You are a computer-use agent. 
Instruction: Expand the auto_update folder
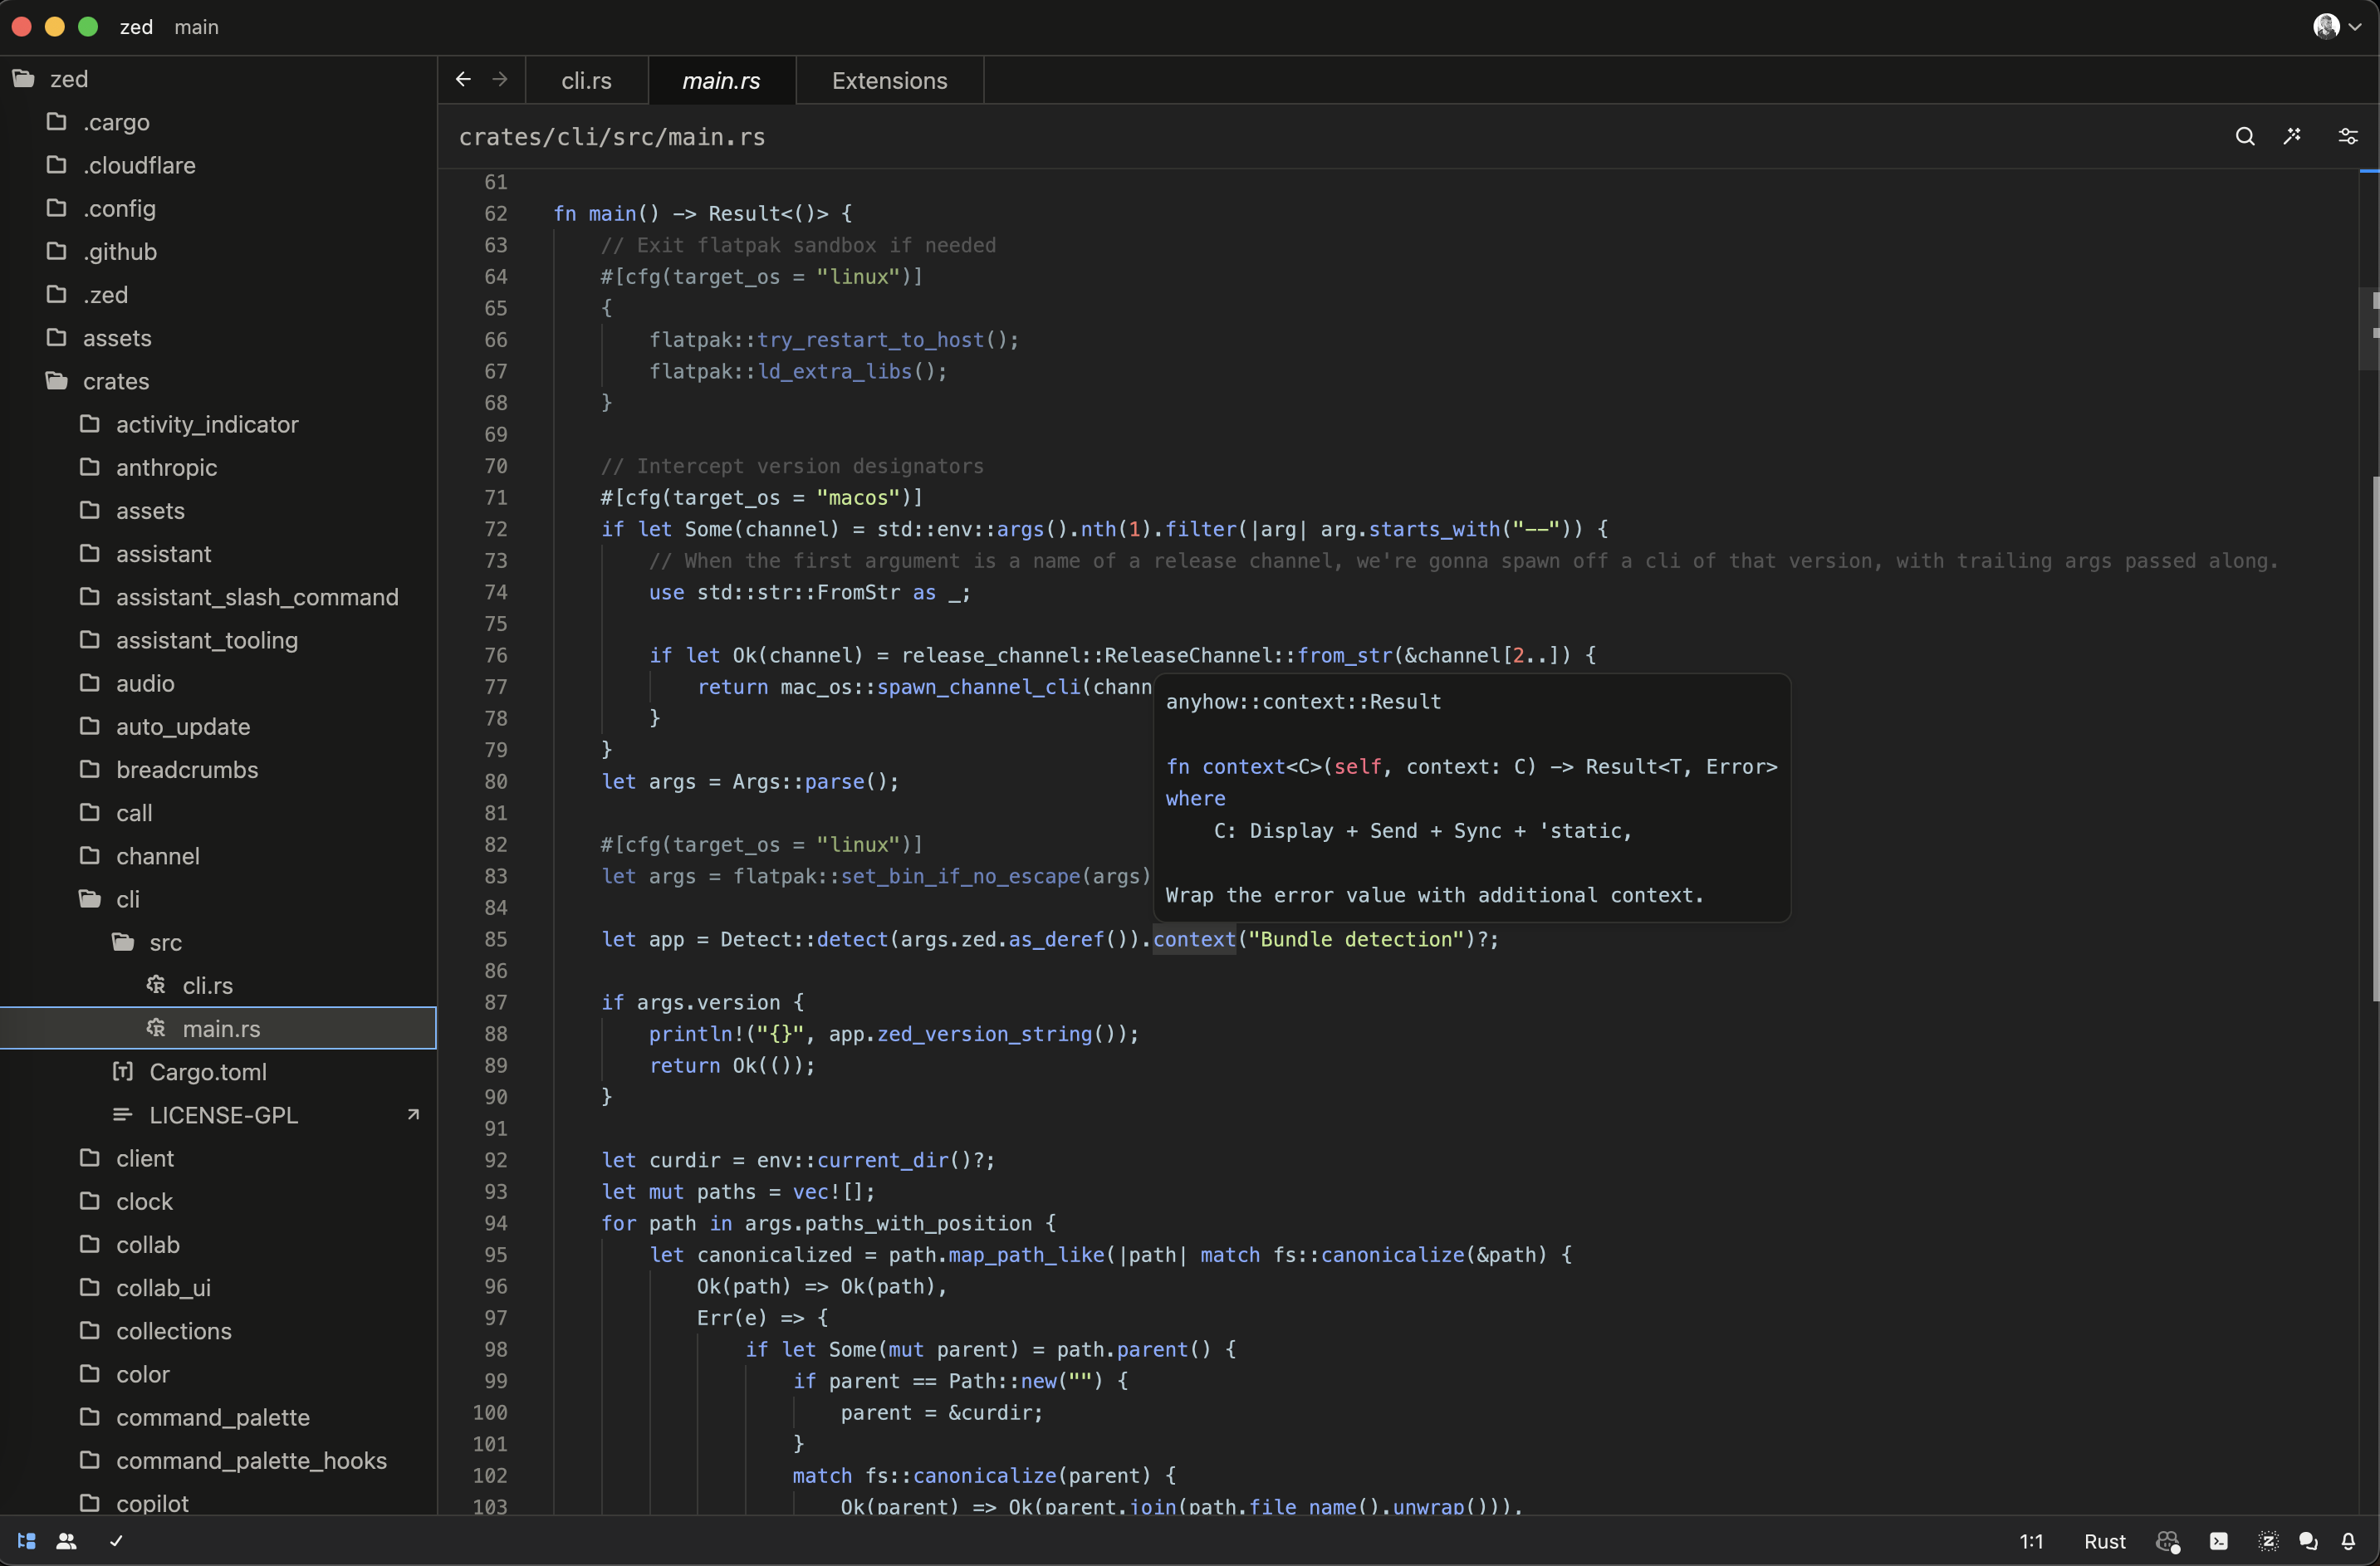point(218,726)
